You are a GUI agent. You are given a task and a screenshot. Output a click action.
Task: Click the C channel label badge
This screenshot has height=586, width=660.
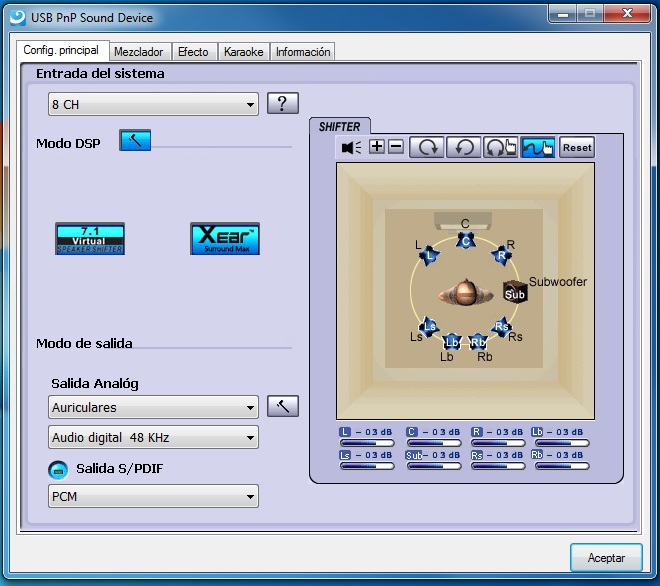(412, 432)
